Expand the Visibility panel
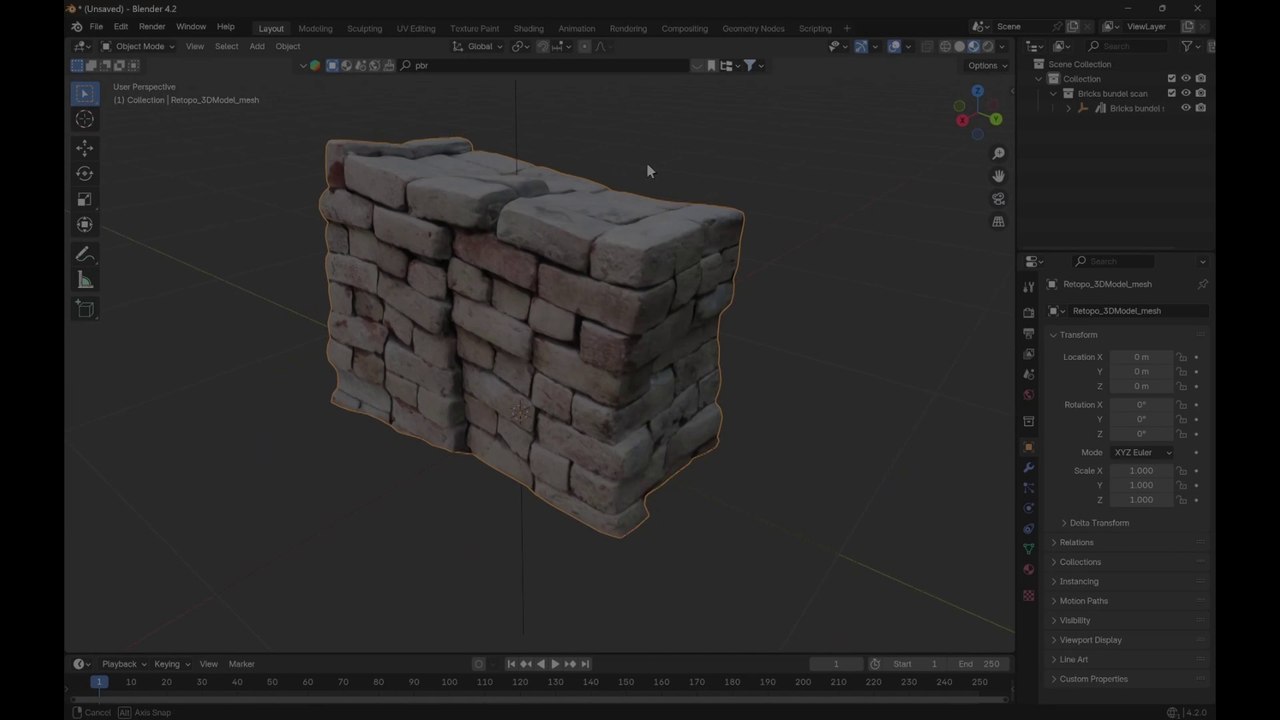The width and height of the screenshot is (1280, 720). (x=1074, y=620)
